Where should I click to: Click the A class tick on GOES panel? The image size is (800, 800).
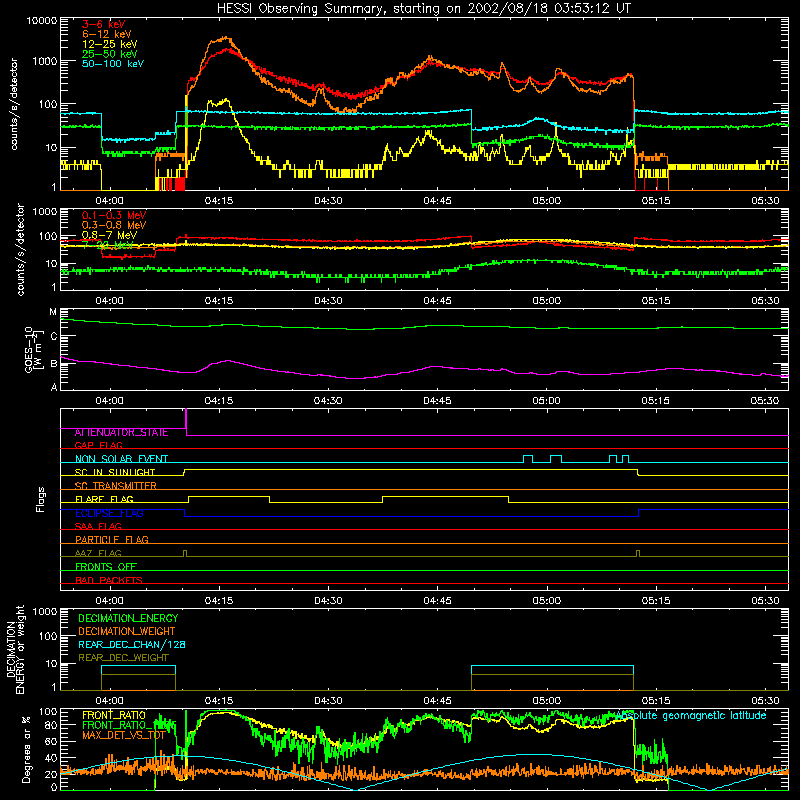coord(54,387)
